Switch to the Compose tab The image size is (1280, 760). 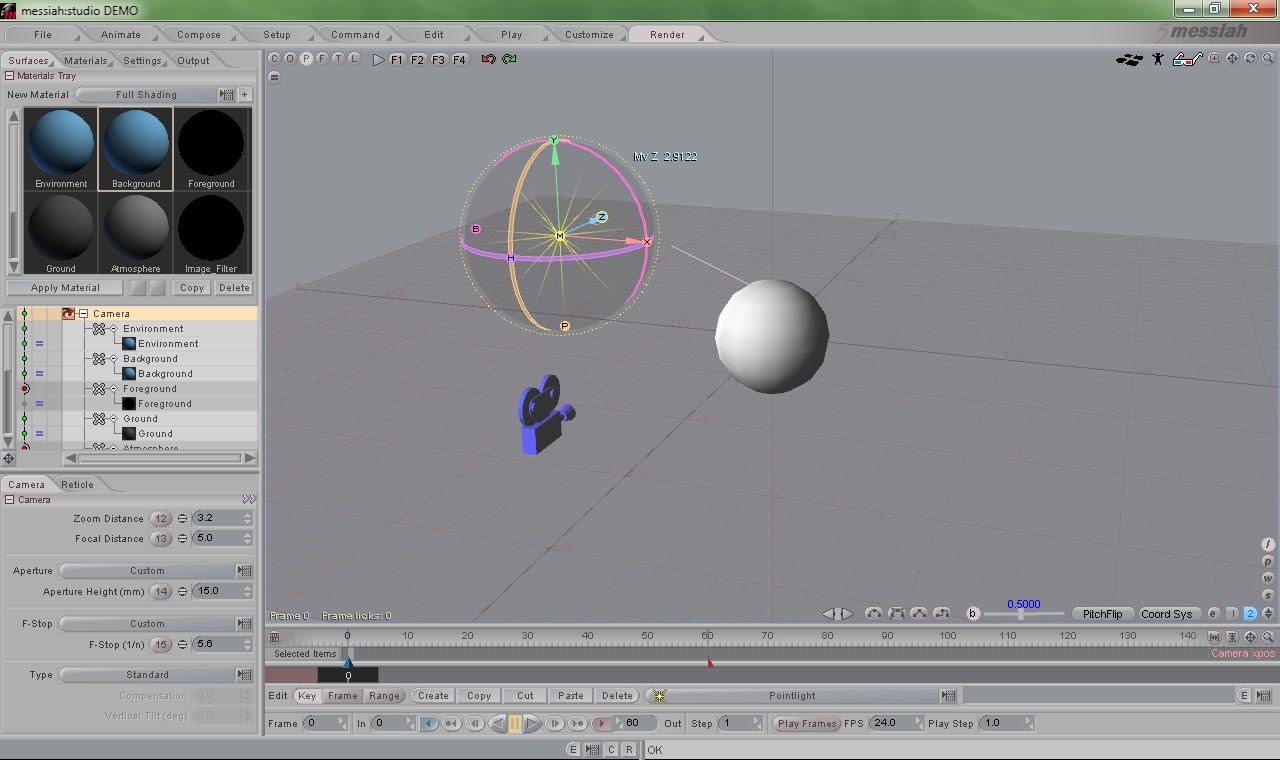tap(199, 34)
